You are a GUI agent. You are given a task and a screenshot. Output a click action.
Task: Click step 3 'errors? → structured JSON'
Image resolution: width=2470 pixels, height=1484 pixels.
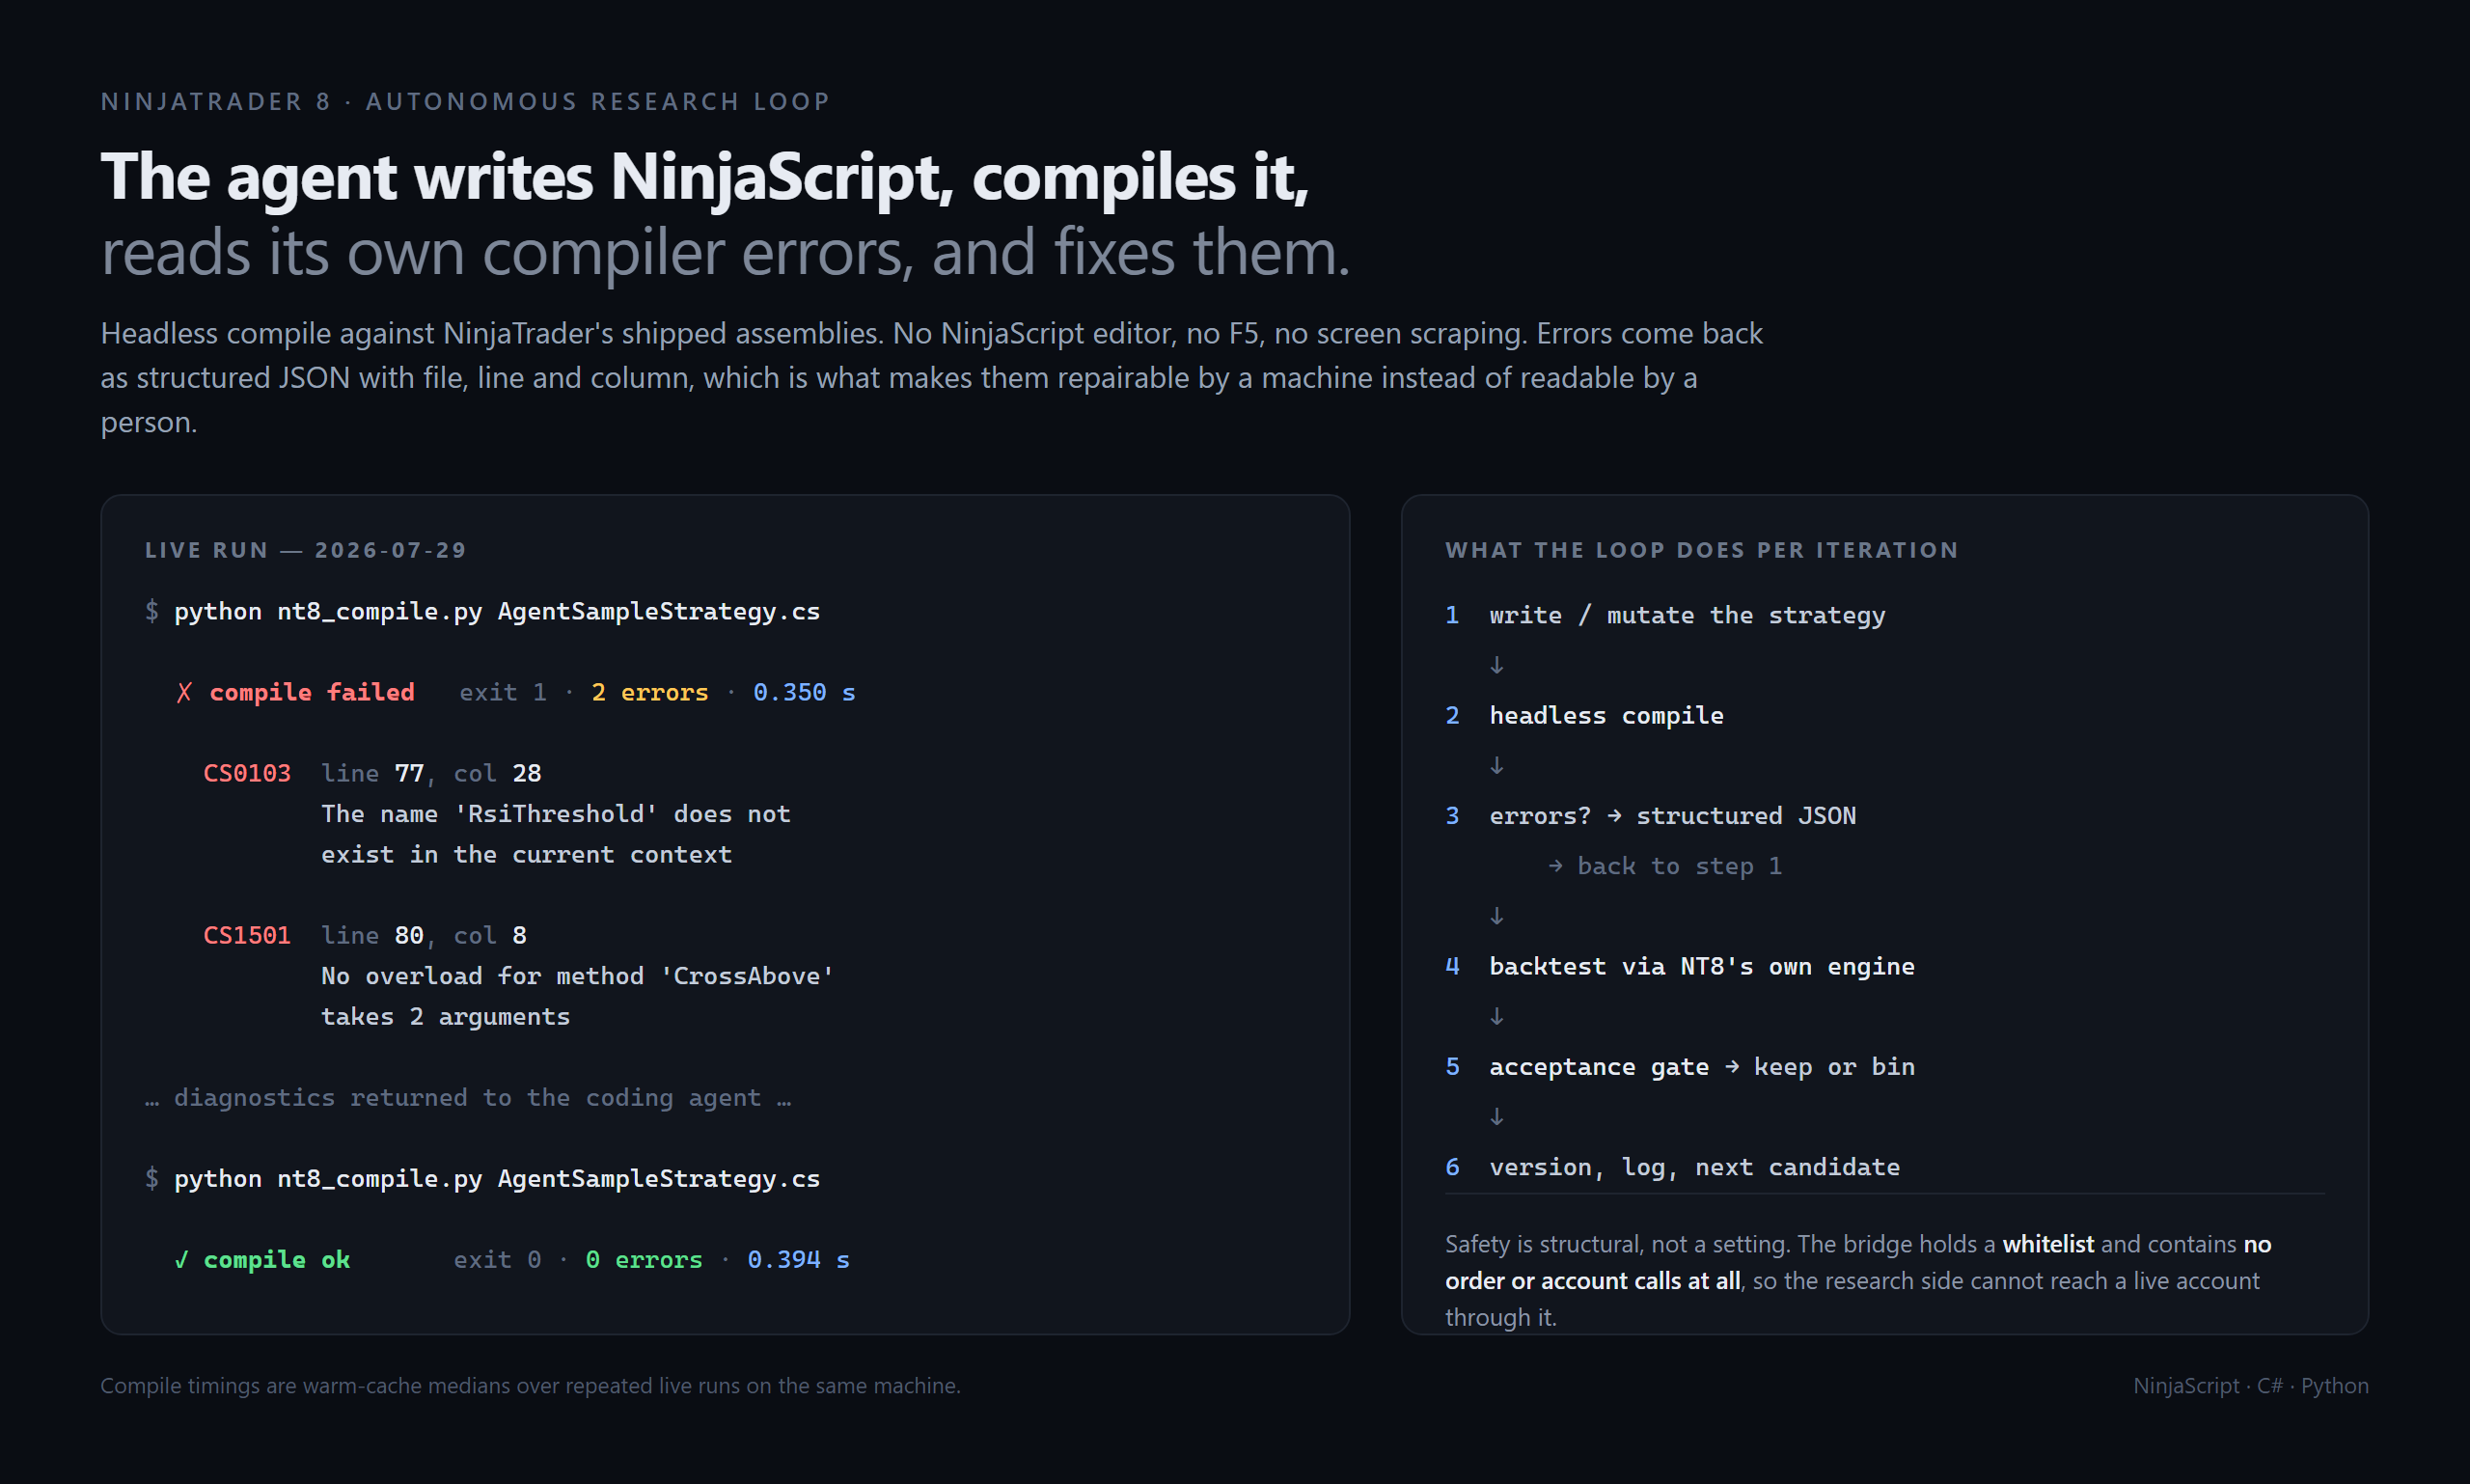click(x=1672, y=816)
